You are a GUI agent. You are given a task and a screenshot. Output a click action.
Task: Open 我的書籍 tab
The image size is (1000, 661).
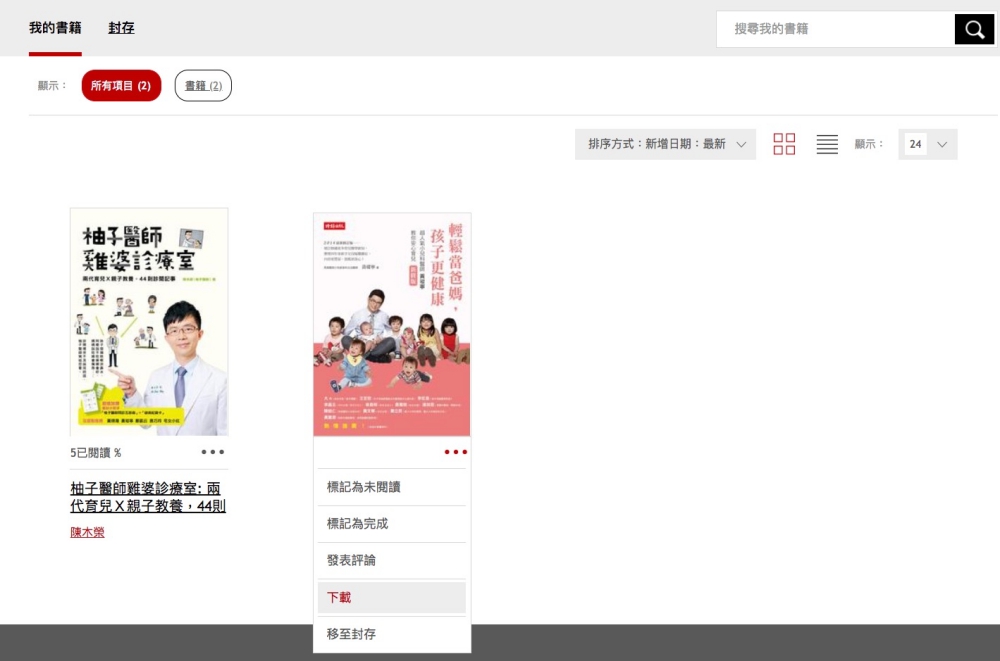[x=55, y=28]
